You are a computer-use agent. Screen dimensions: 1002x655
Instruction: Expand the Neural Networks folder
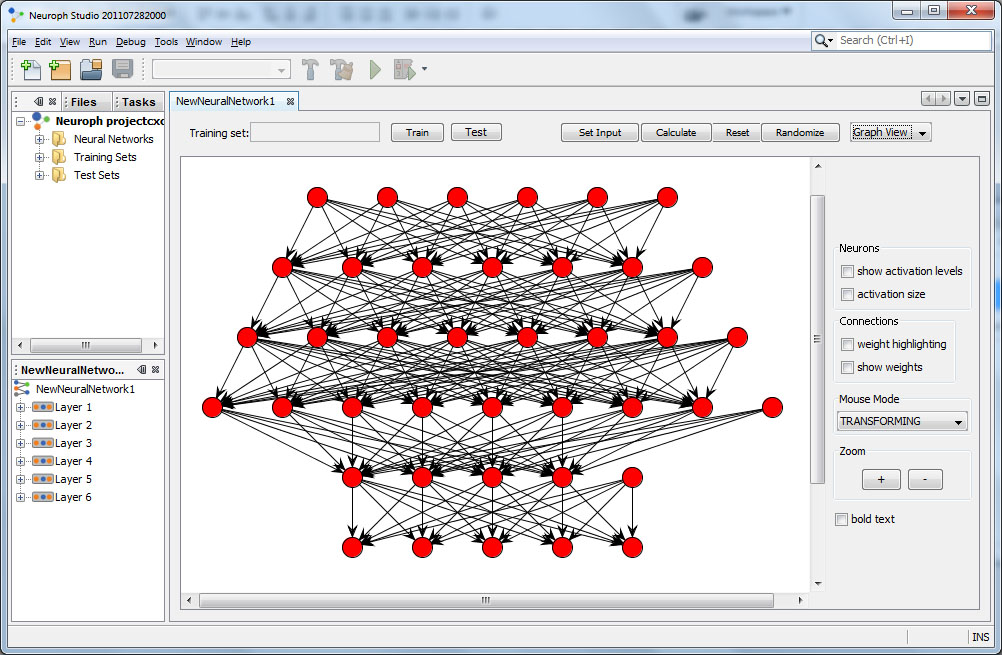(x=40, y=139)
